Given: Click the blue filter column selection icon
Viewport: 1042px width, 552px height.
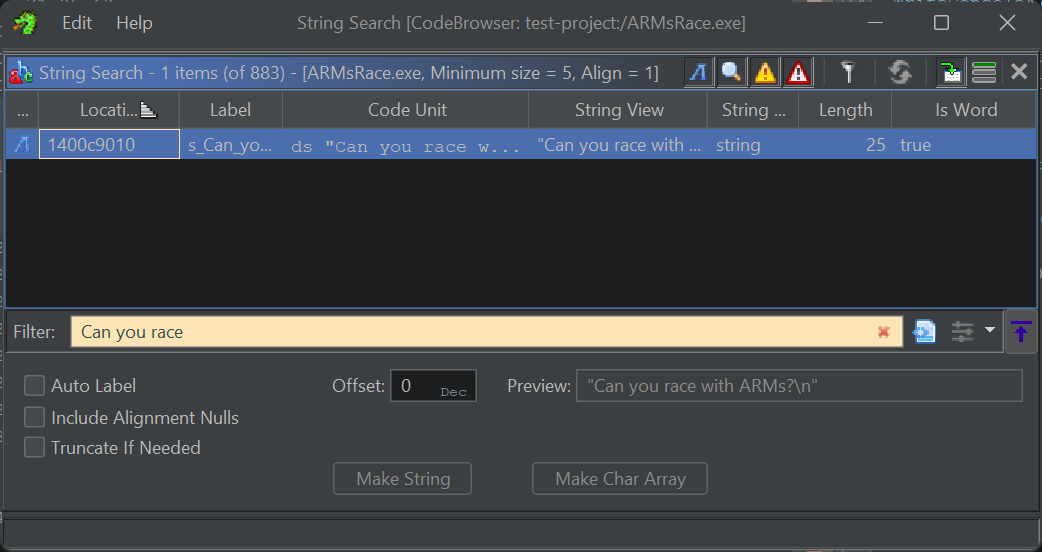Looking at the screenshot, I should coord(925,332).
